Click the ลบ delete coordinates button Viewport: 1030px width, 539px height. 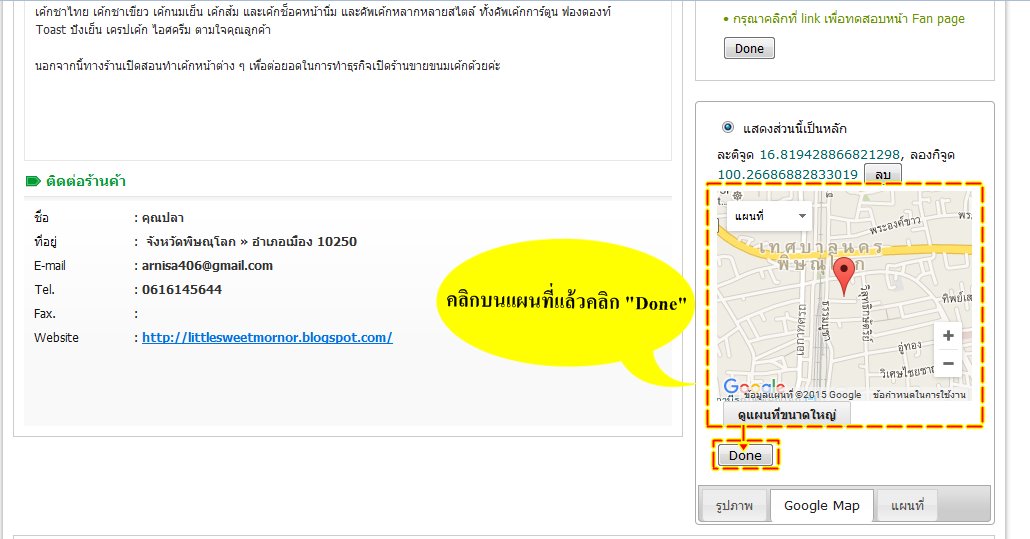point(882,174)
